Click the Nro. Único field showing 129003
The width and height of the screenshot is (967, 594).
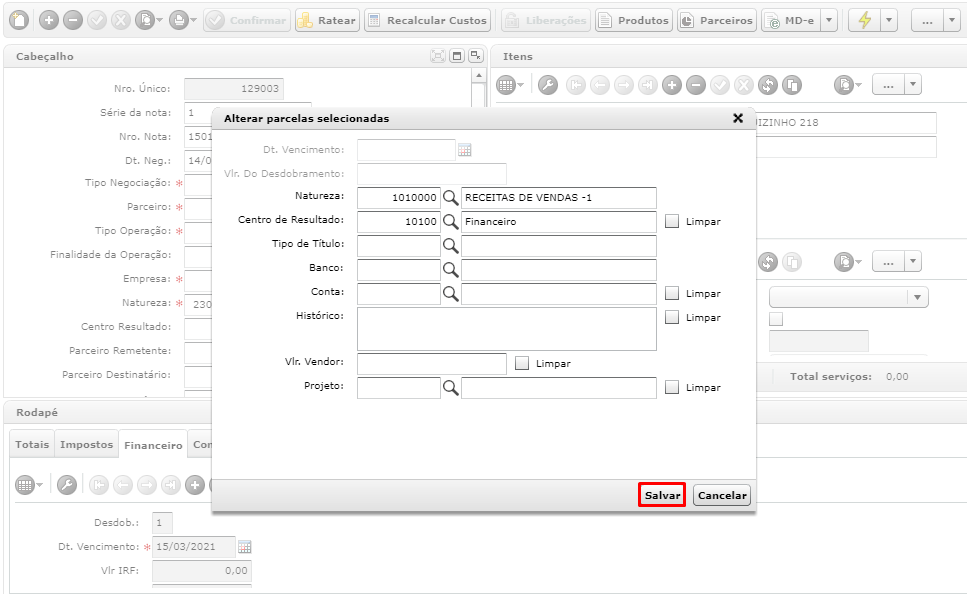point(234,89)
